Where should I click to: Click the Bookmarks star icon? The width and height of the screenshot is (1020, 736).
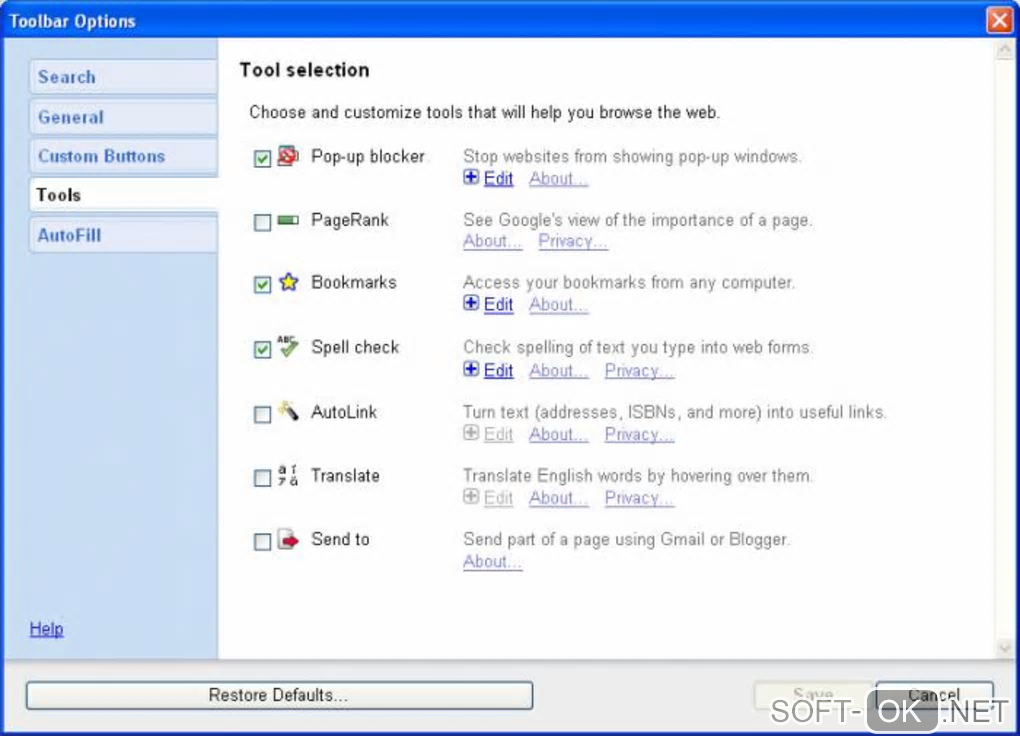288,282
